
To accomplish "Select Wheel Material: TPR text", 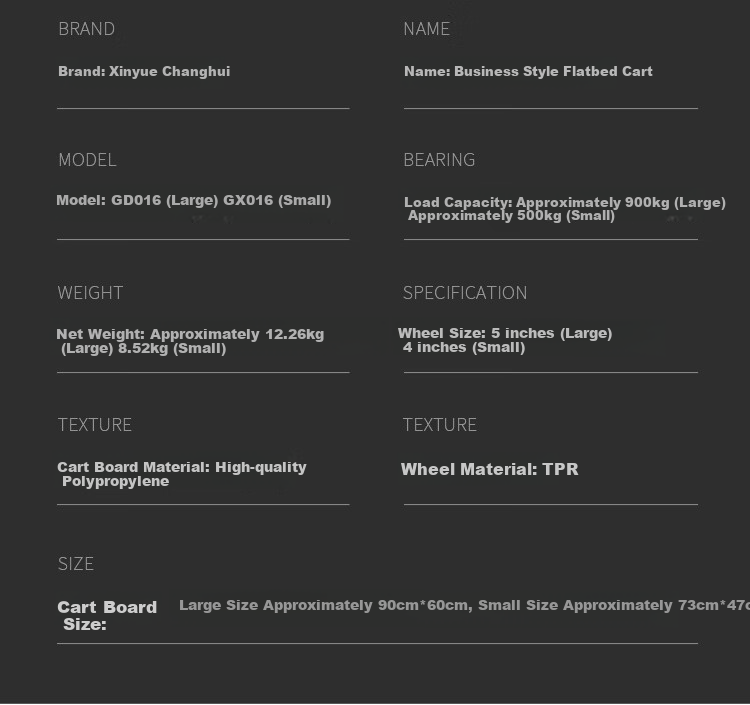I will (x=489, y=469).
